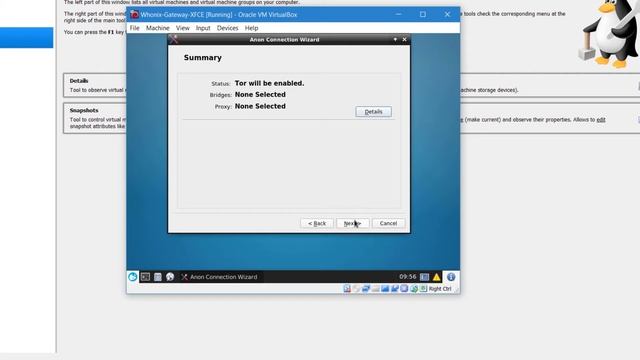This screenshot has height=360, width=640.
Task: Launch the web browser globe icon
Action: click(x=170, y=277)
